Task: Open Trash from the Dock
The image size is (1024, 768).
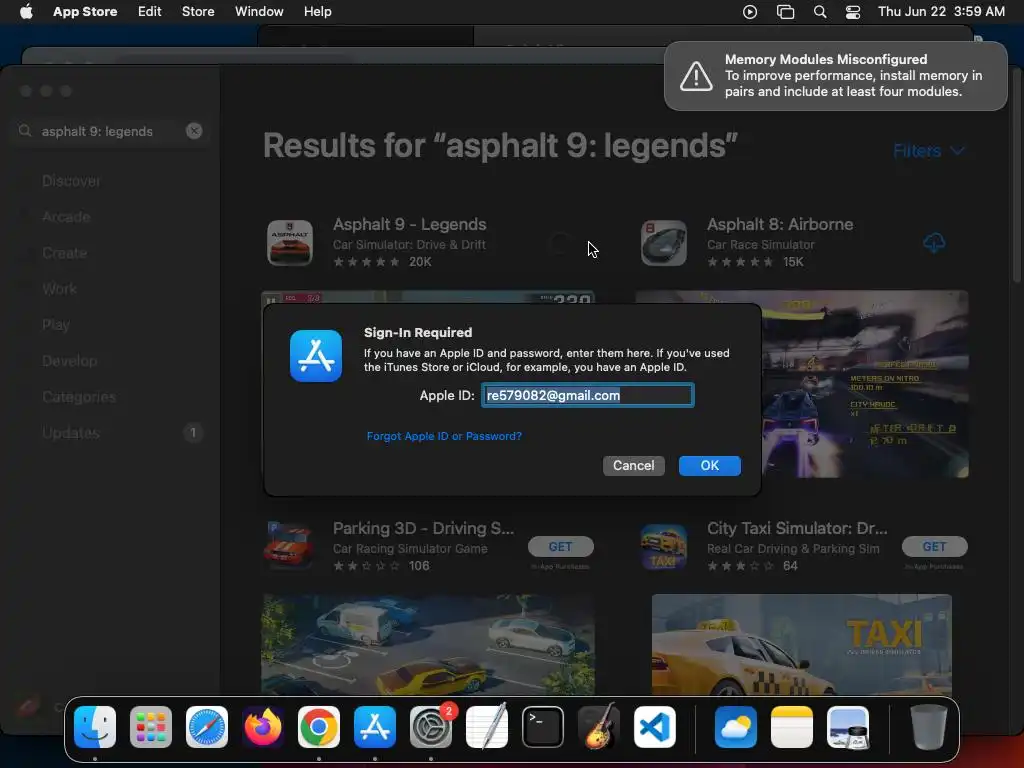Action: coord(929,727)
